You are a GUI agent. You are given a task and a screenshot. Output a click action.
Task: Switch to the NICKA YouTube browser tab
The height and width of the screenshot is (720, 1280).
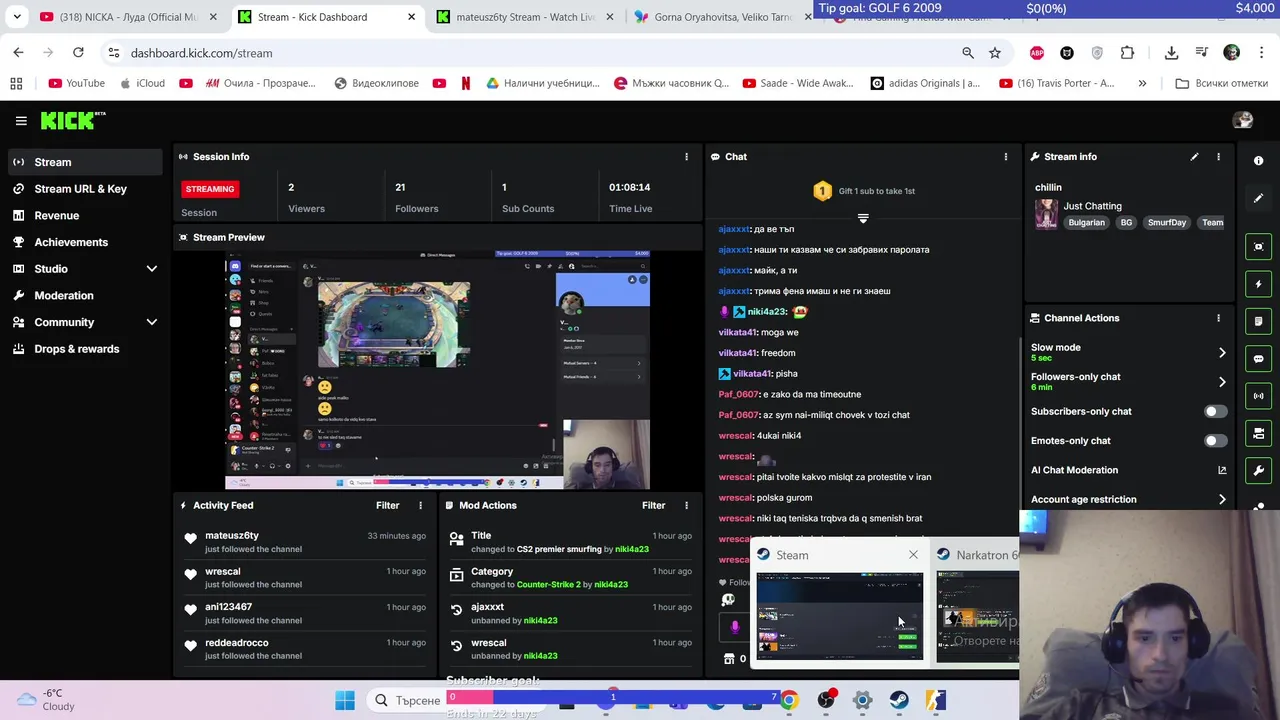[x=128, y=17]
